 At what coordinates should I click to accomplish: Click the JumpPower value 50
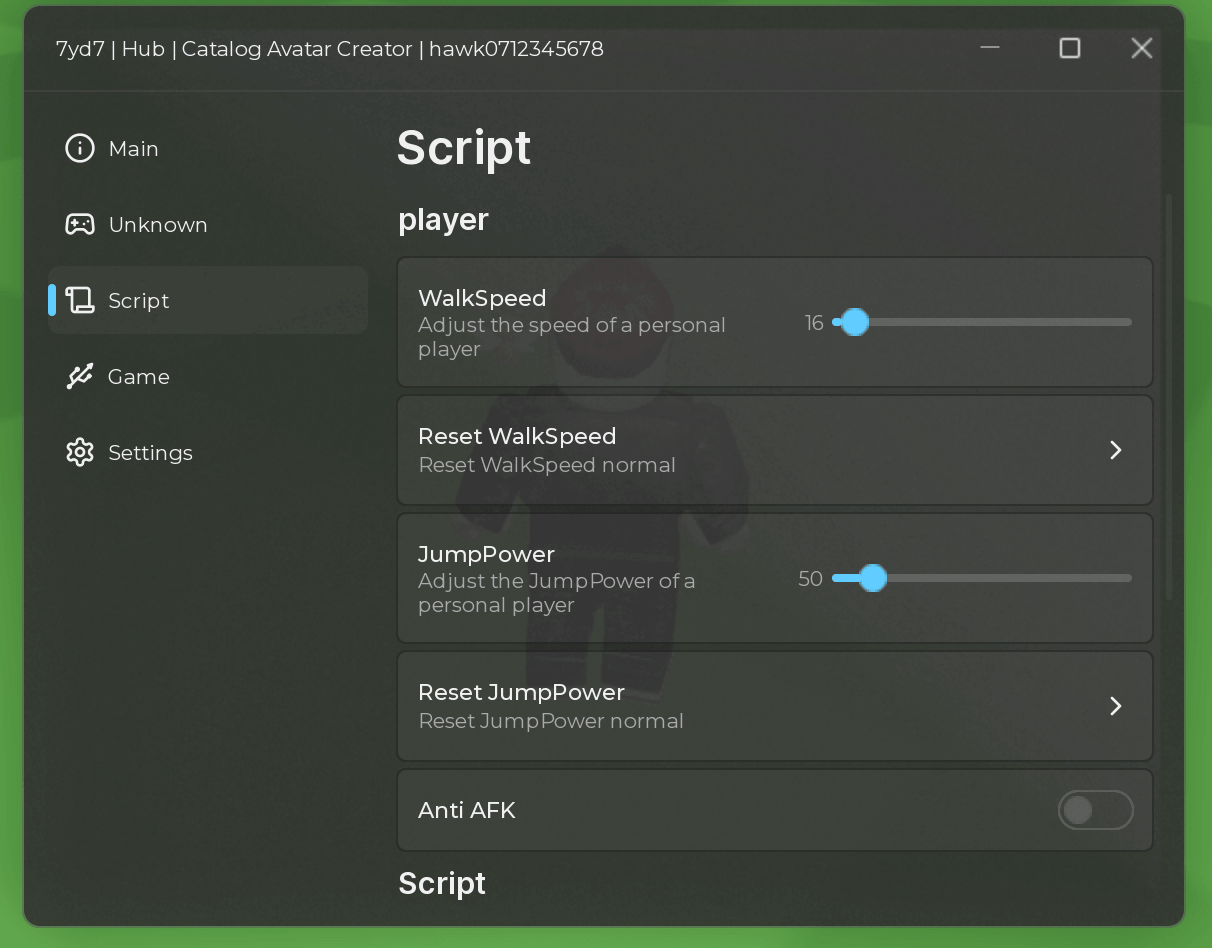[x=810, y=579]
